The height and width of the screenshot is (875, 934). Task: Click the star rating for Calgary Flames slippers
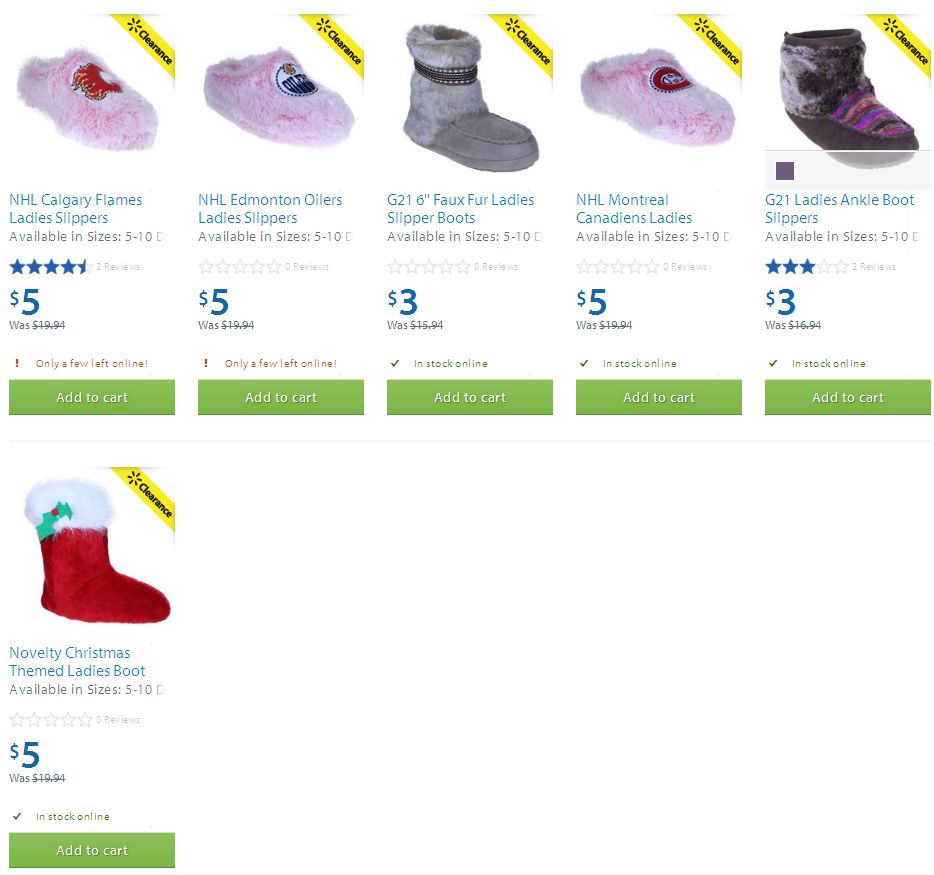51,266
